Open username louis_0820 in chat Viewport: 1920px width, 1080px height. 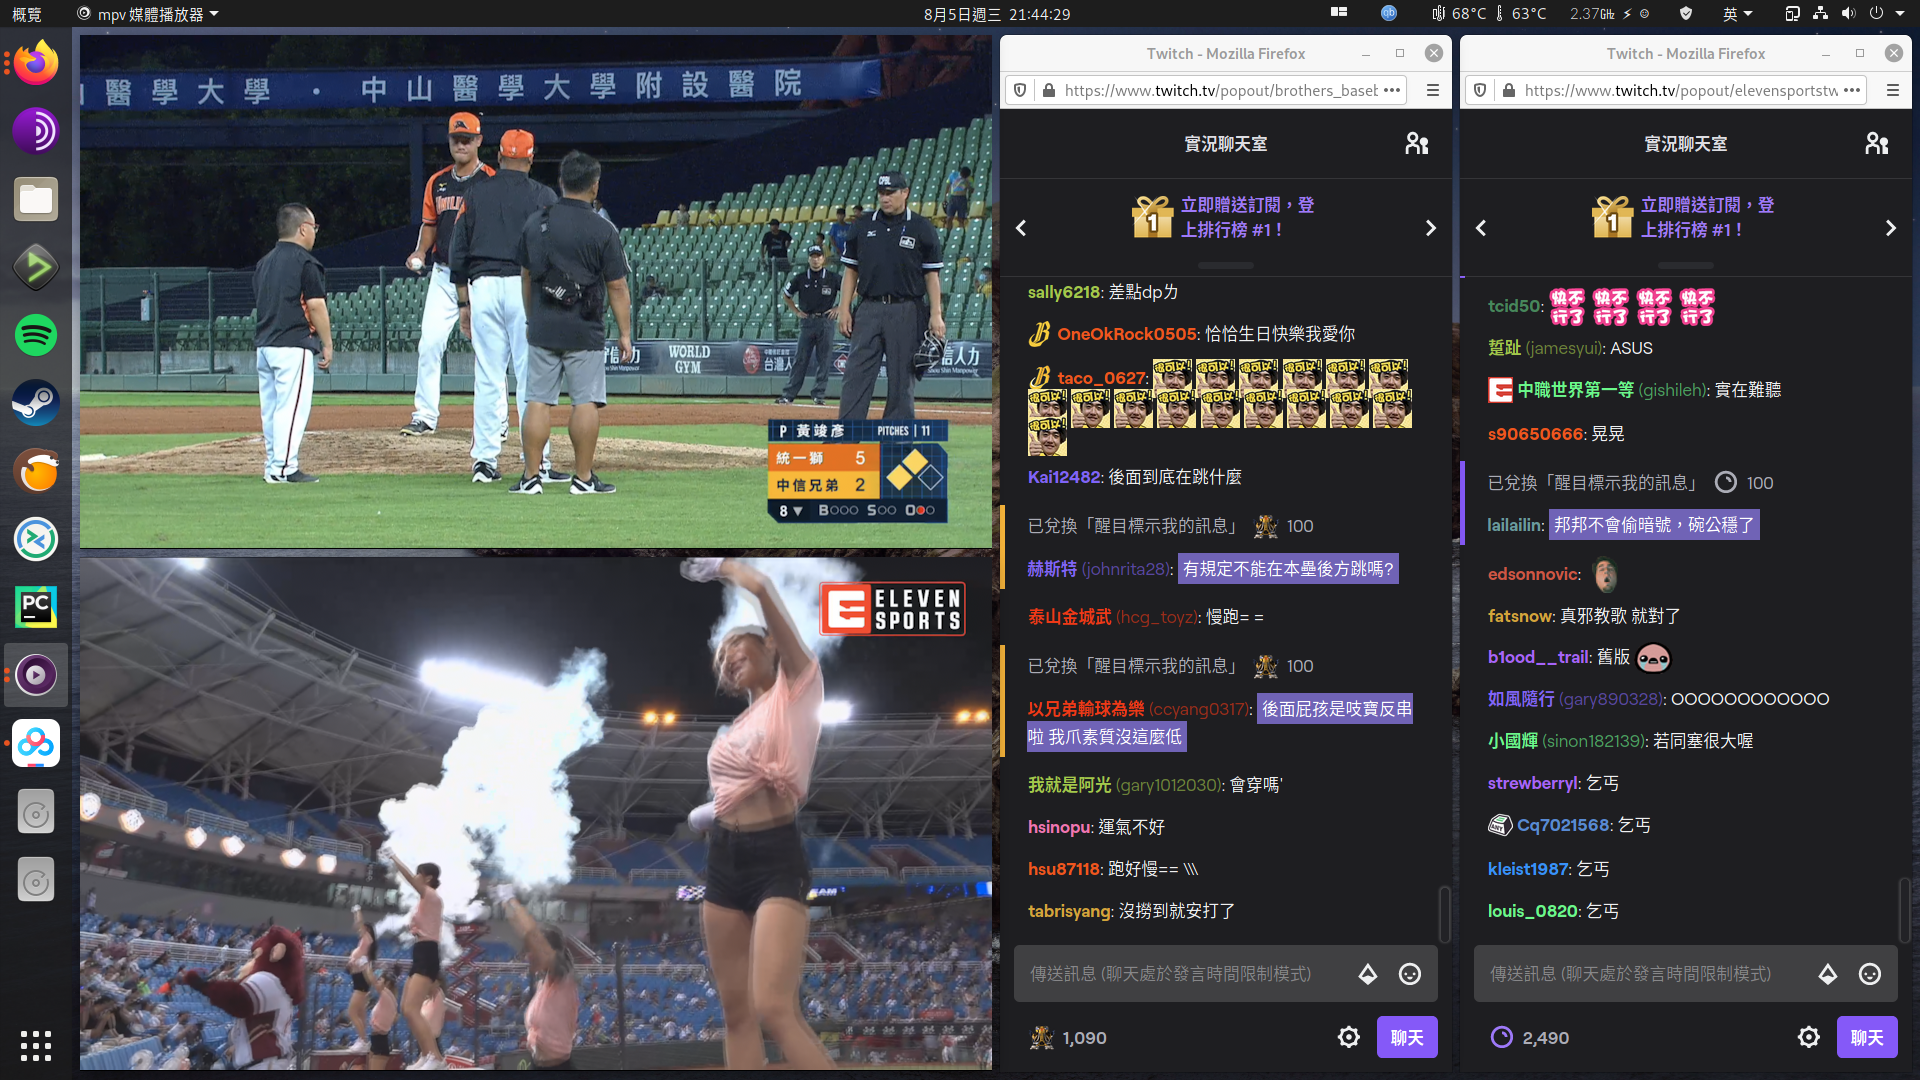[x=1533, y=911]
